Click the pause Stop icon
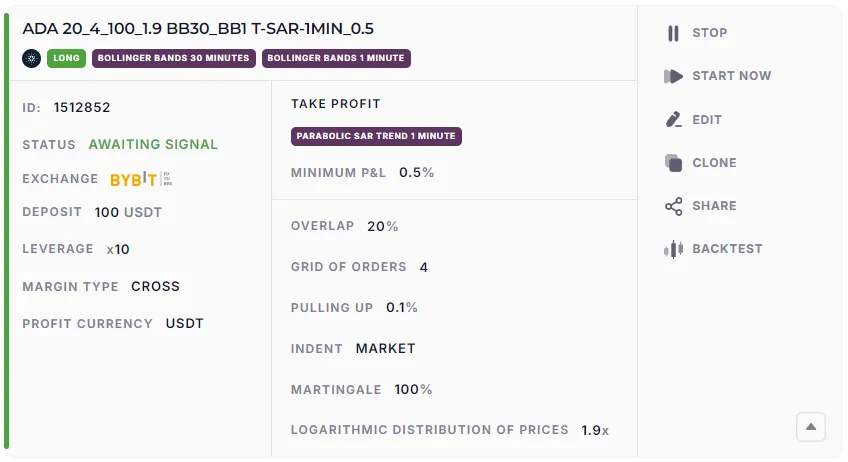Screen dimensions: 848x462 [673, 33]
